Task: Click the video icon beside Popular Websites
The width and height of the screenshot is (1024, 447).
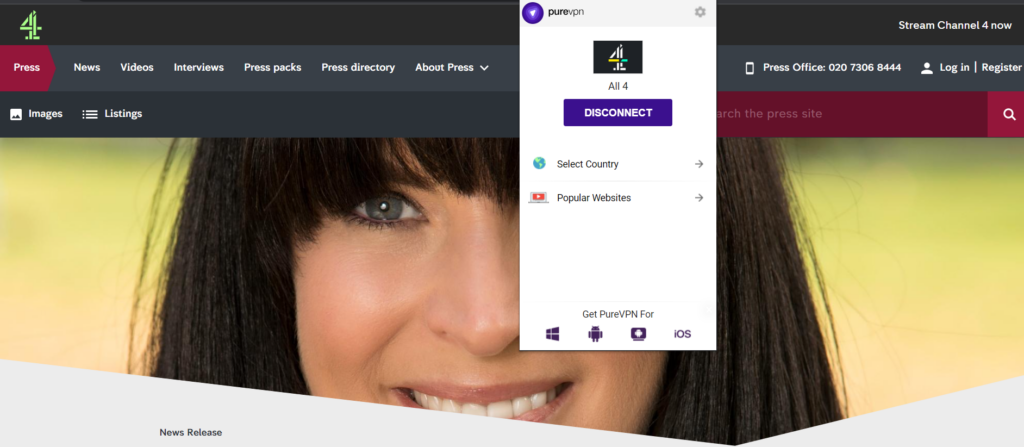Action: (539, 197)
